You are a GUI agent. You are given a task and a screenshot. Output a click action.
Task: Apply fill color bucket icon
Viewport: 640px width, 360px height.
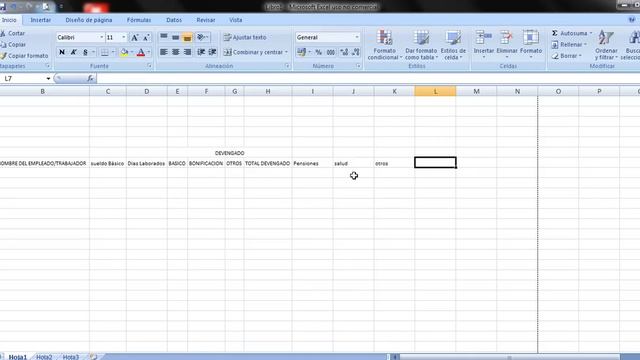(124, 52)
